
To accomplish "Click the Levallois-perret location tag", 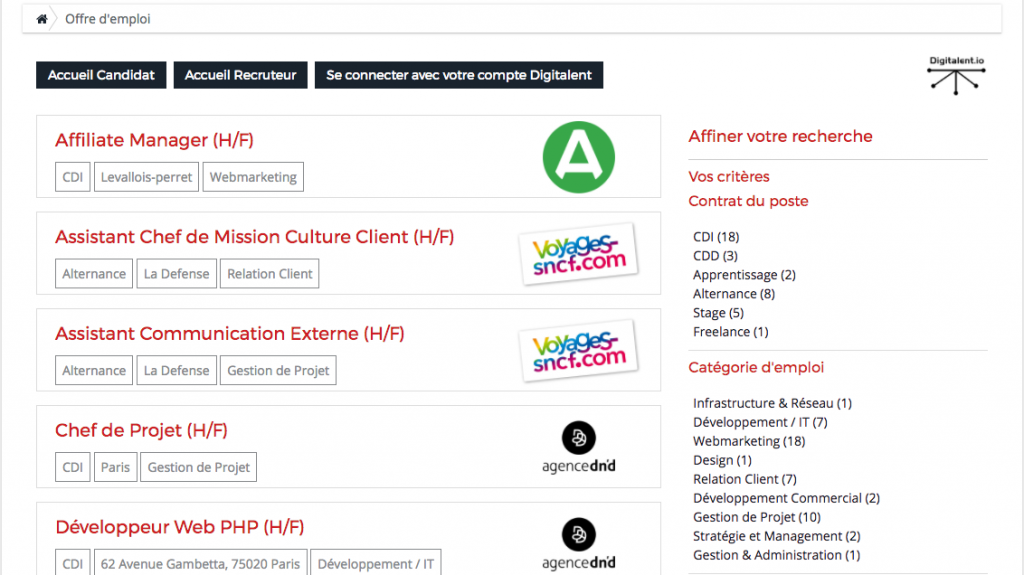I will click(146, 177).
